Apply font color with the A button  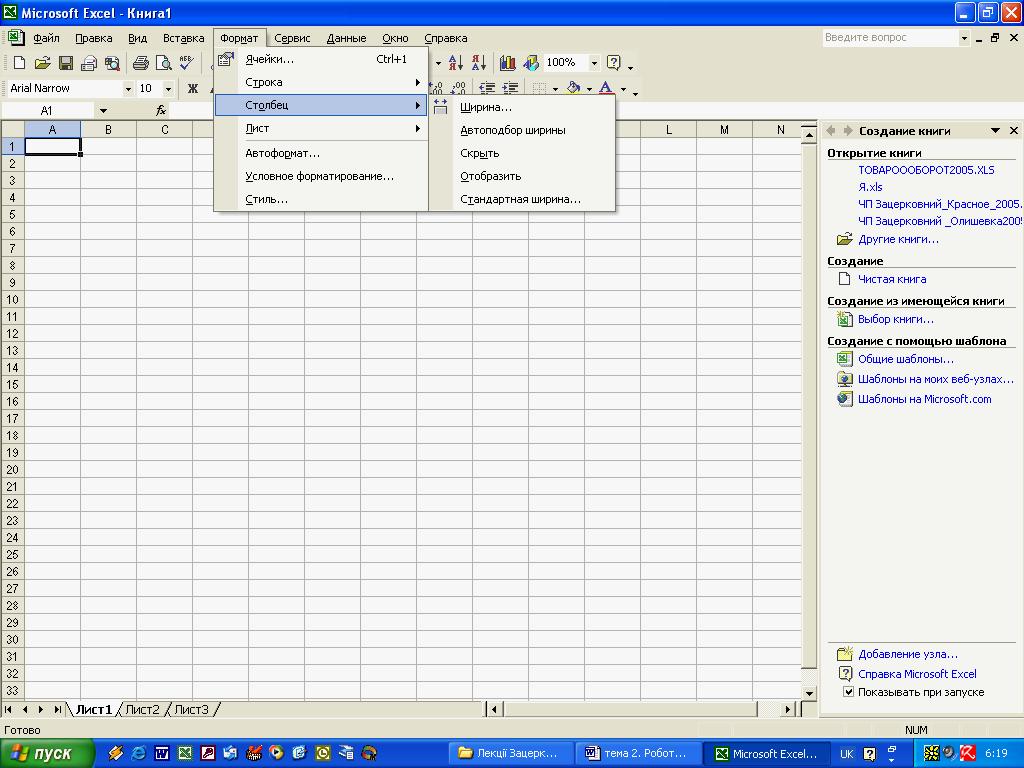coord(606,88)
